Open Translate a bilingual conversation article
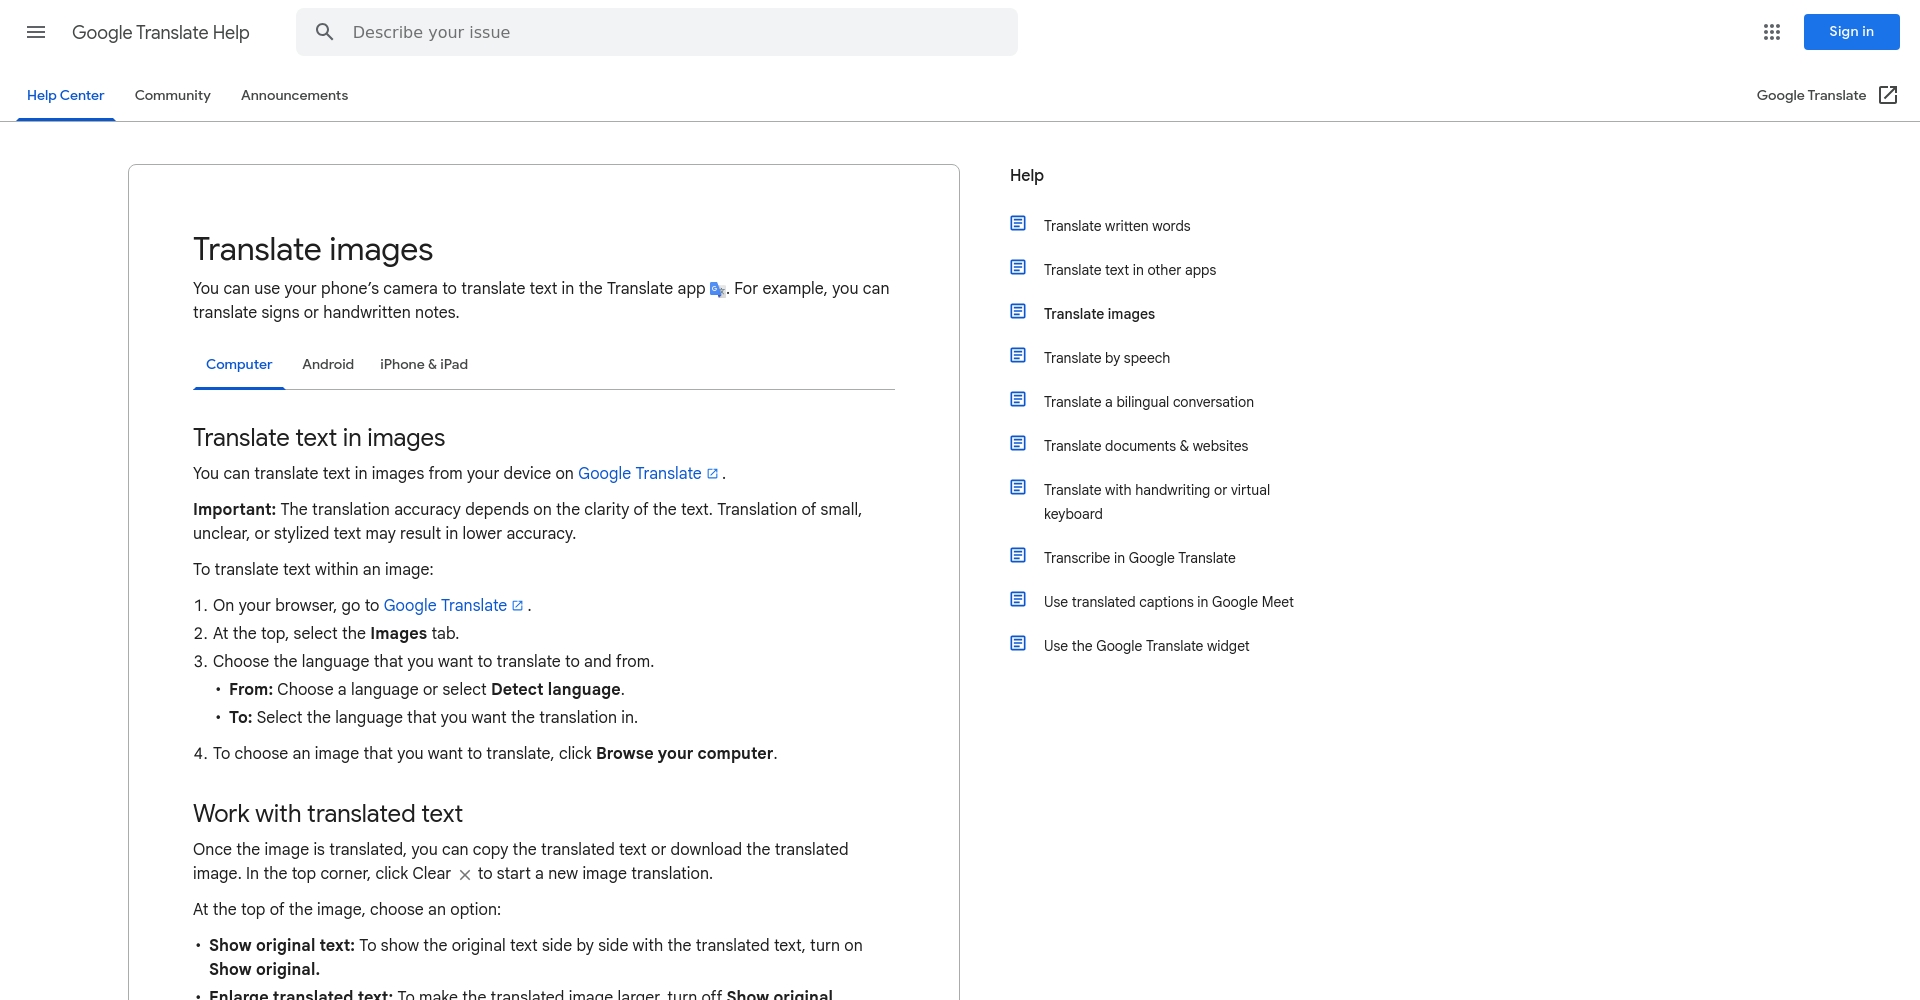This screenshot has height=1000, width=1920. coord(1148,402)
